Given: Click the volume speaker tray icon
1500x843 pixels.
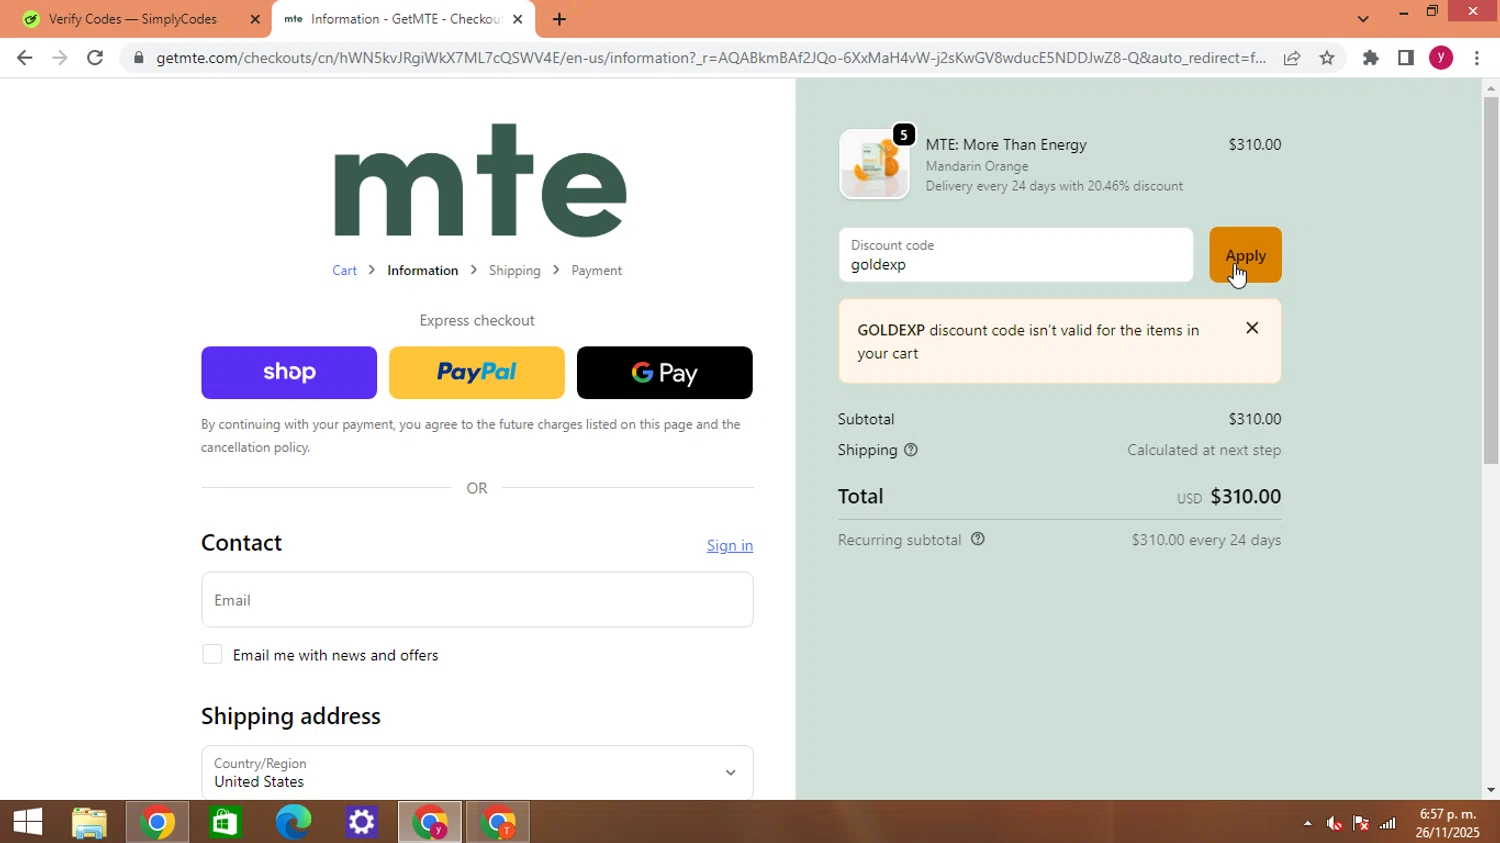Looking at the screenshot, I should coord(1334,823).
